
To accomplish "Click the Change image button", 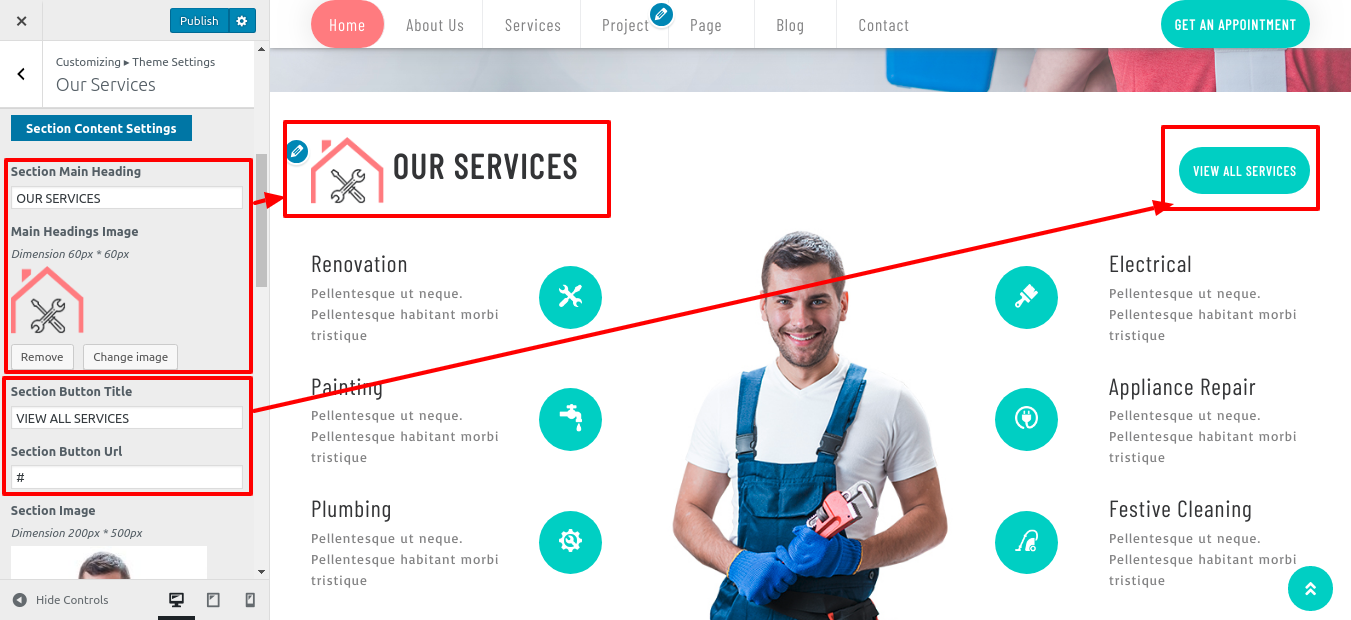I will pos(131,357).
